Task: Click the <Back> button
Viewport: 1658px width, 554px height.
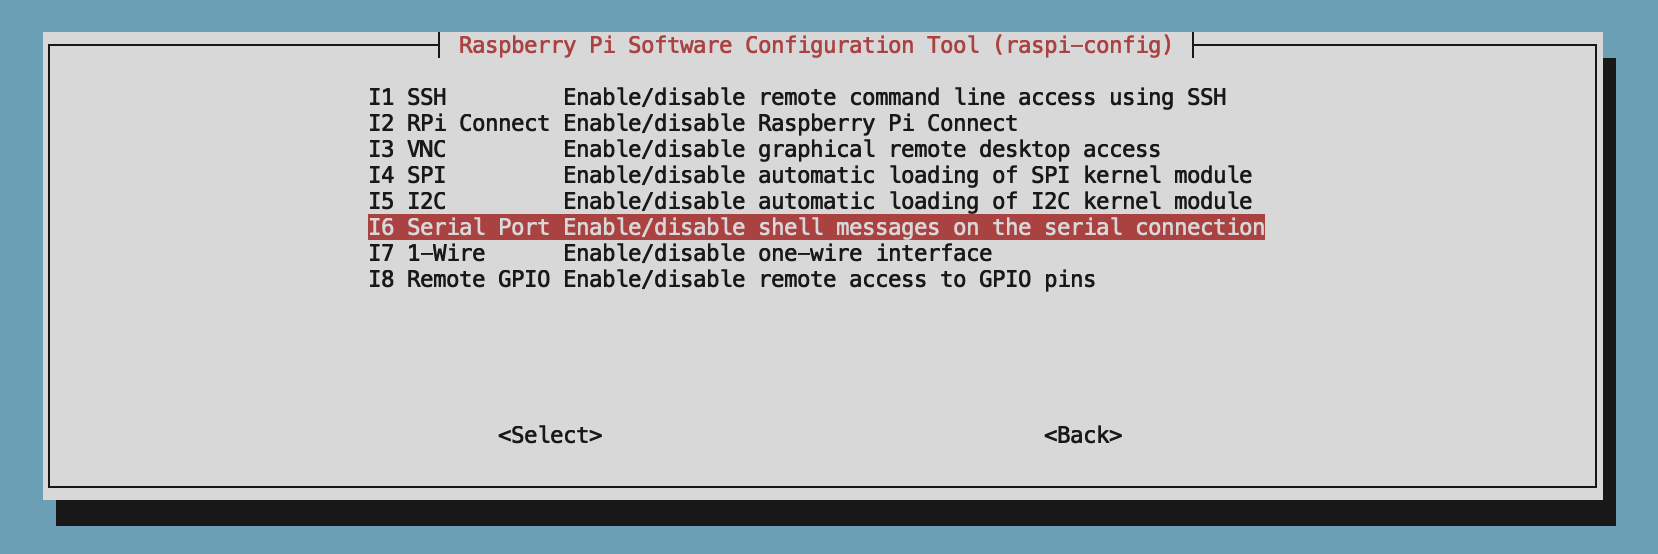Action: pos(1083,435)
